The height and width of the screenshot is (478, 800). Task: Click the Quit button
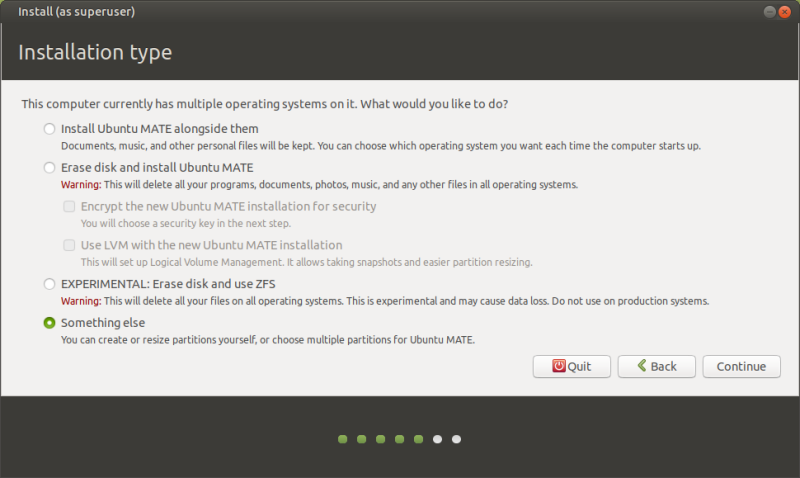coord(571,366)
